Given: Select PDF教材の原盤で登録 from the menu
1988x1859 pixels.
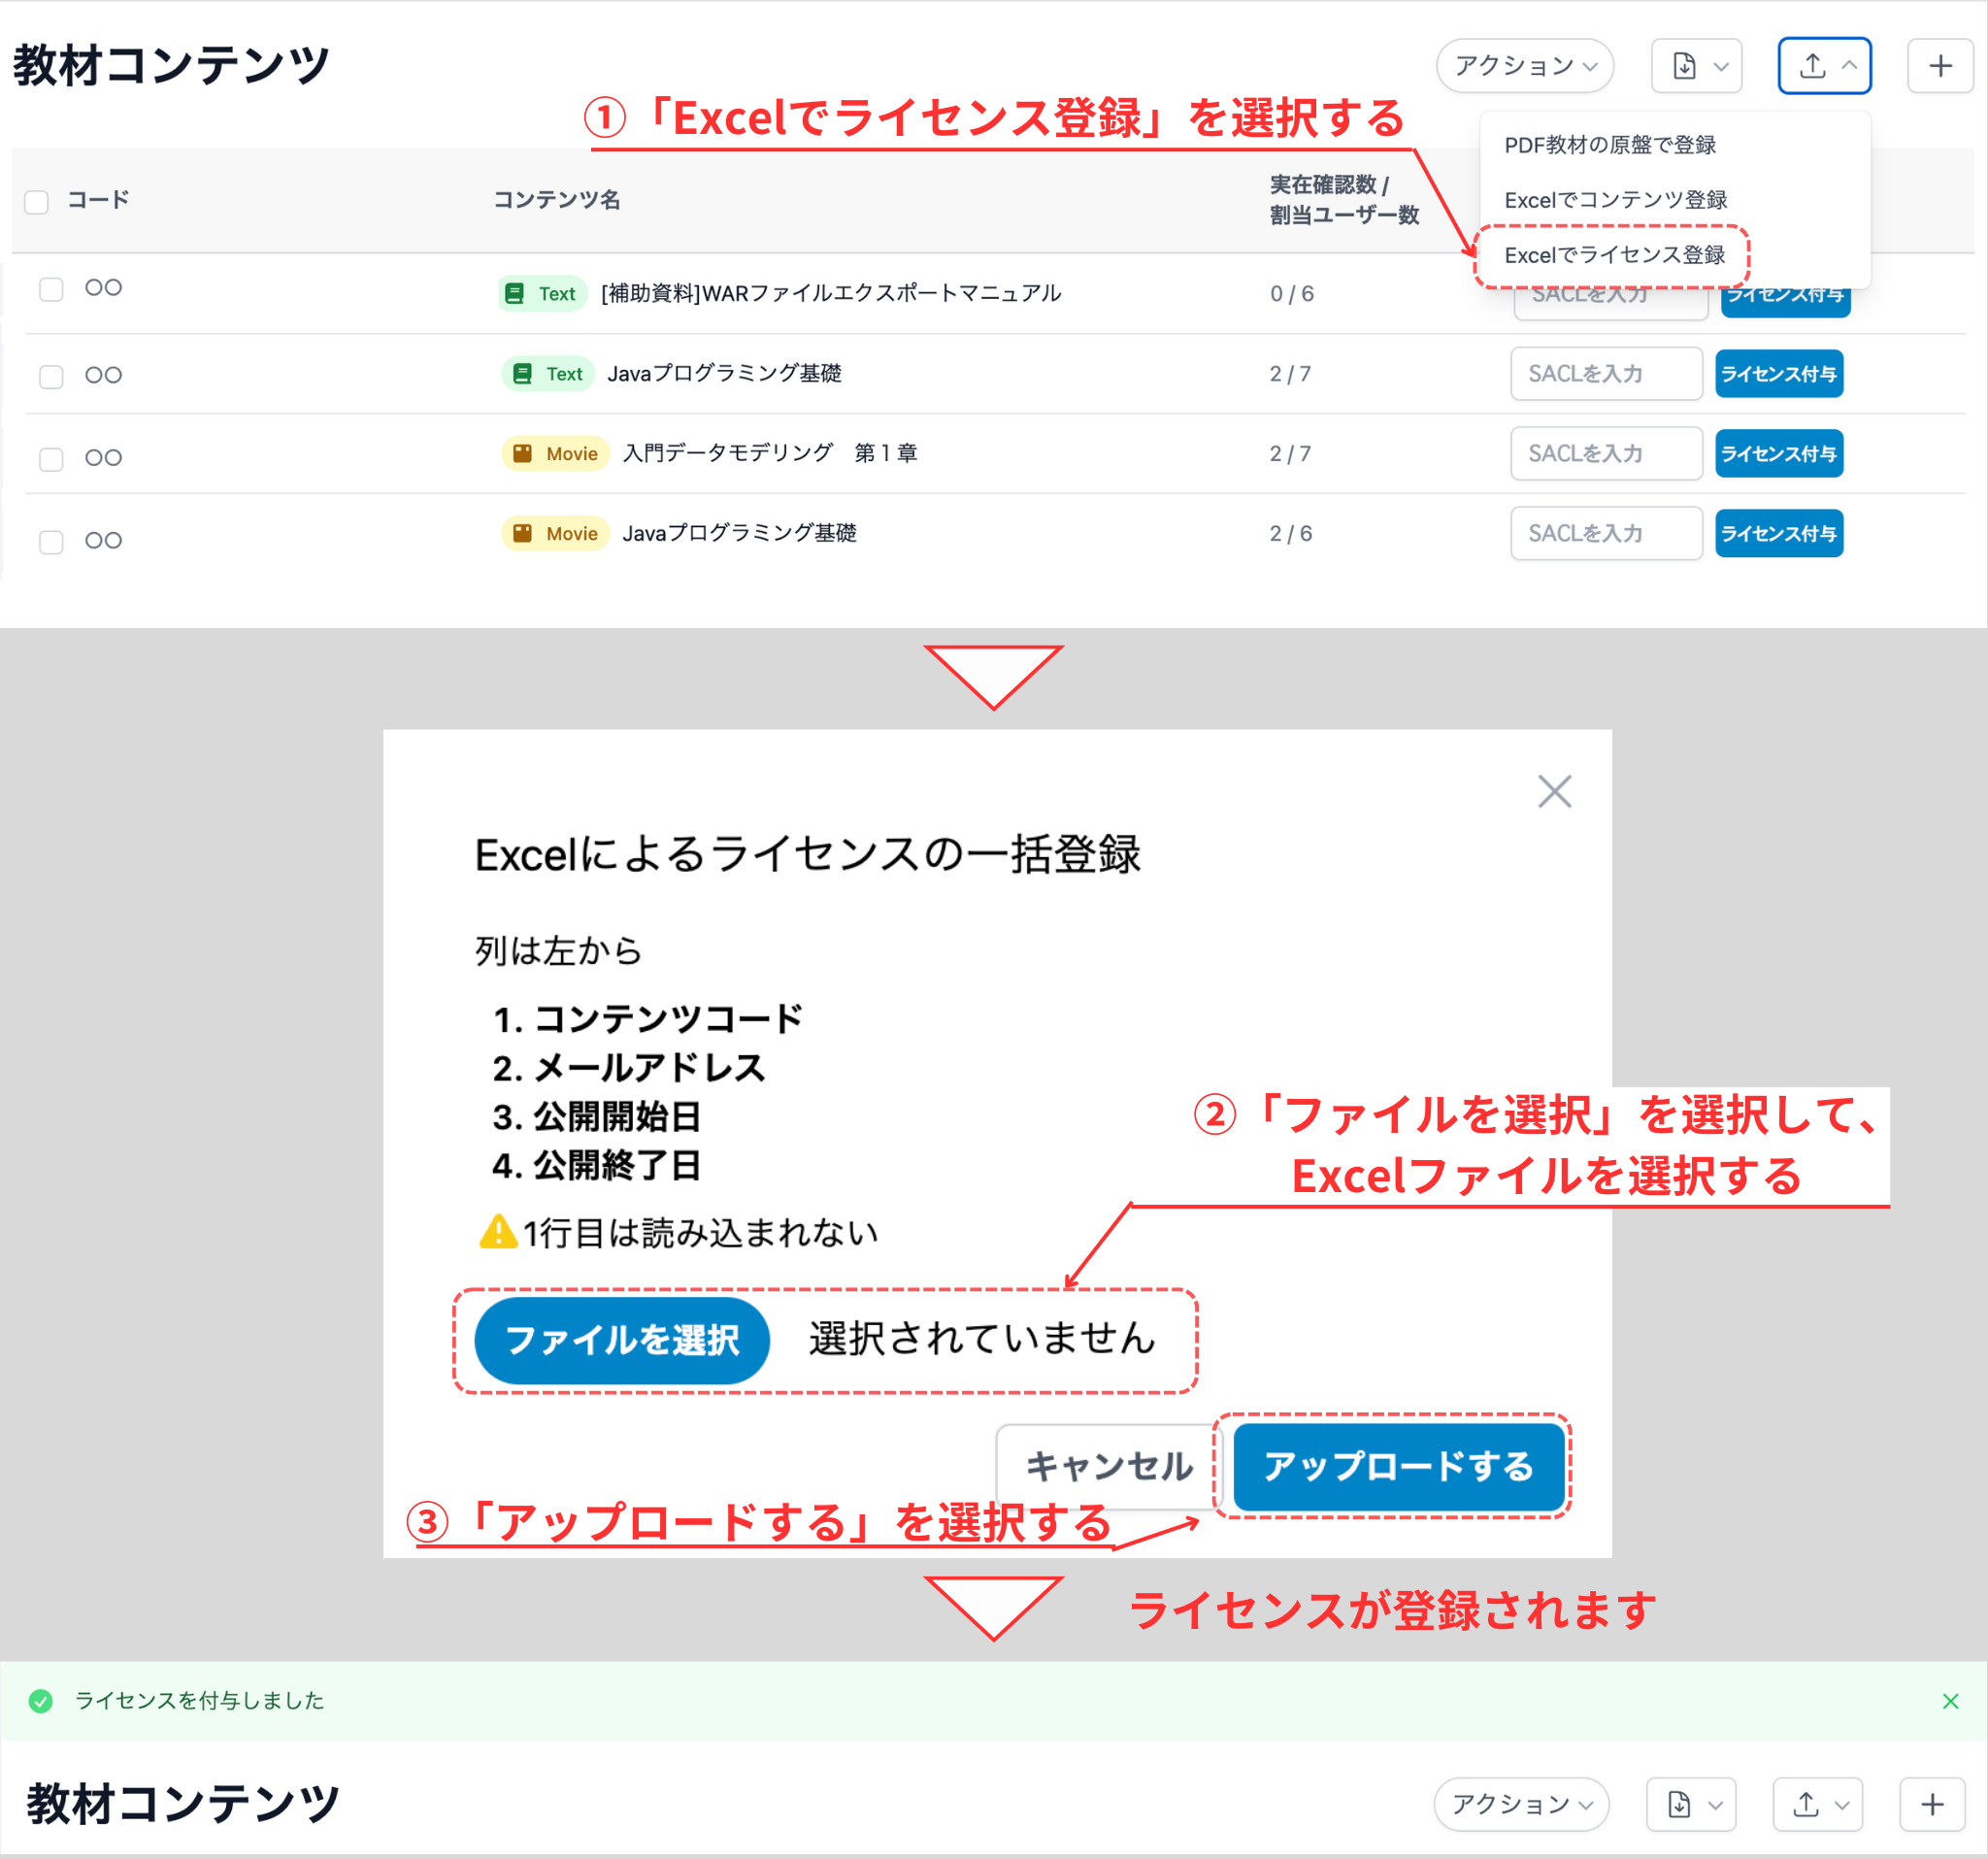Looking at the screenshot, I should tap(1610, 144).
